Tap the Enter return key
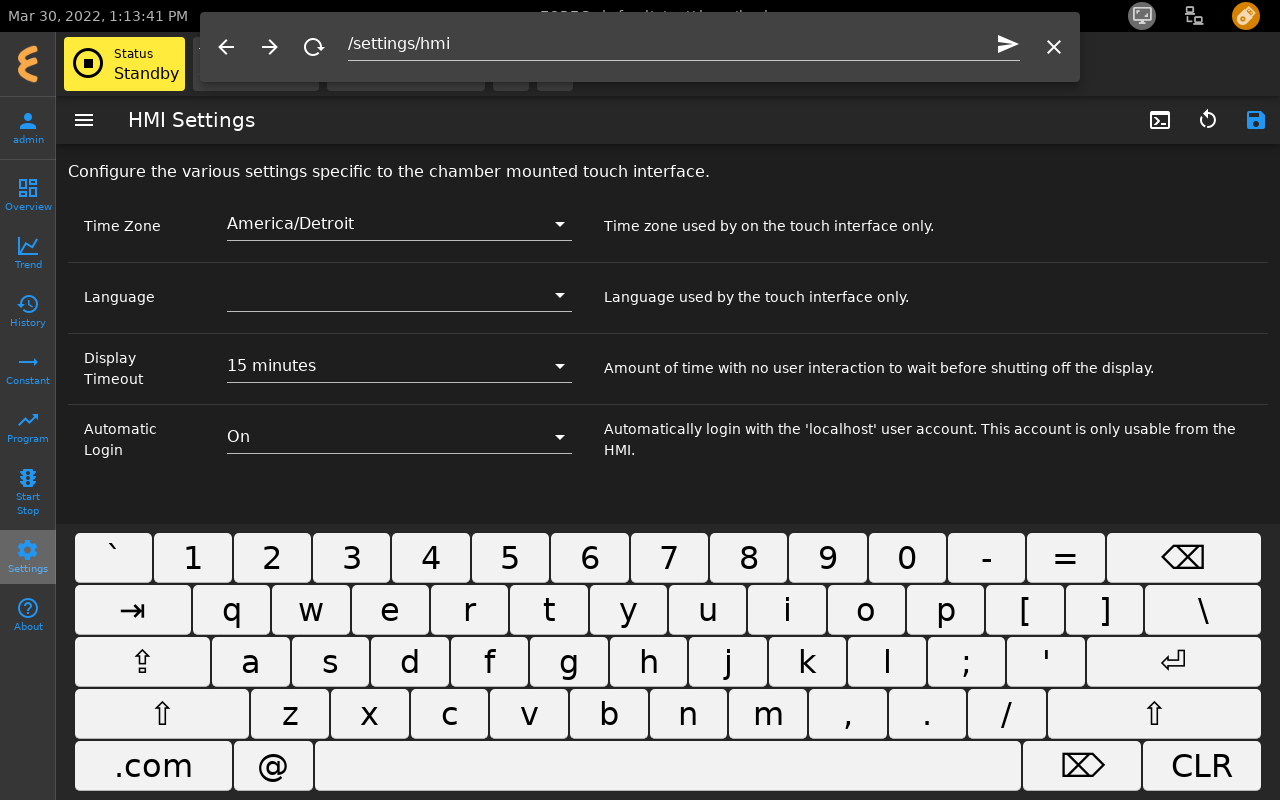Viewport: 1280px width, 800px height. pos(1174,662)
